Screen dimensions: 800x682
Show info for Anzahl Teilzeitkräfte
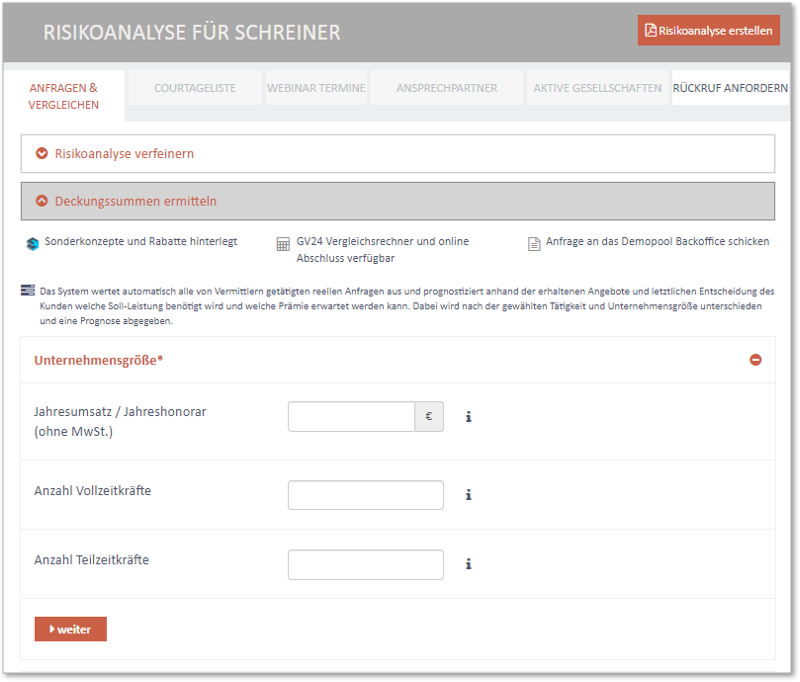(x=468, y=564)
